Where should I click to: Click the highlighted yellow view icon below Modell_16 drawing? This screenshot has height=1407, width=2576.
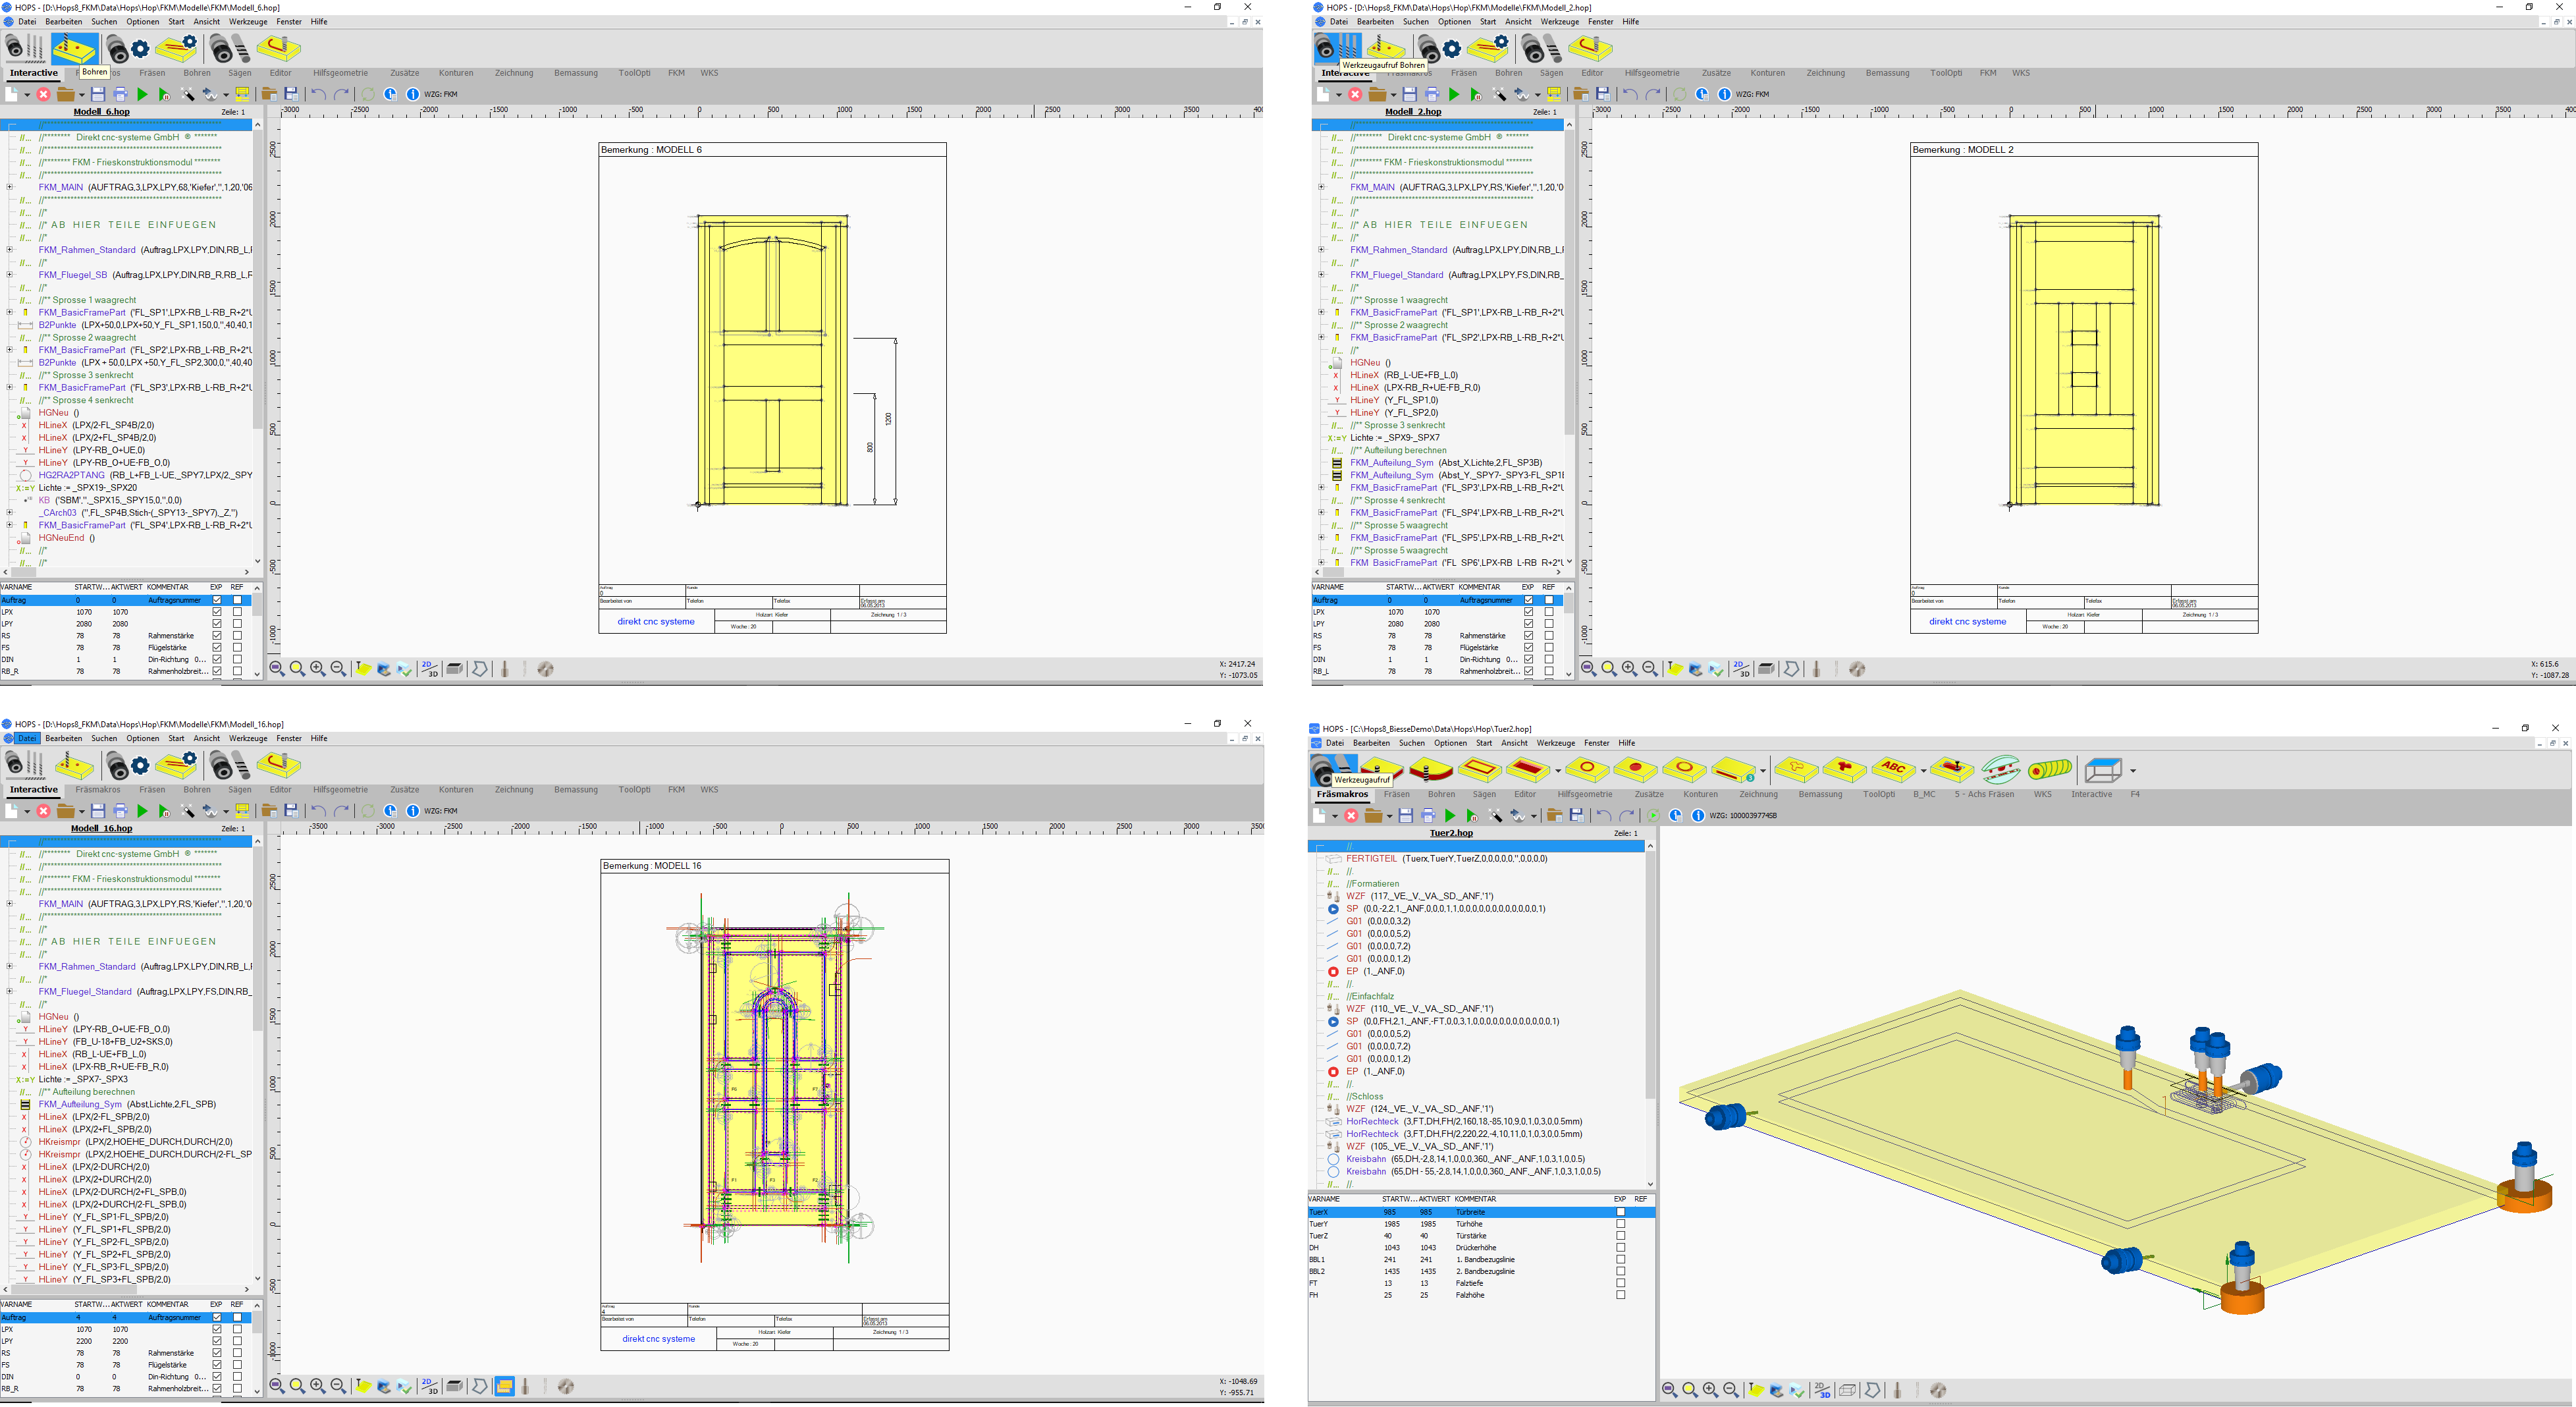pos(504,1386)
